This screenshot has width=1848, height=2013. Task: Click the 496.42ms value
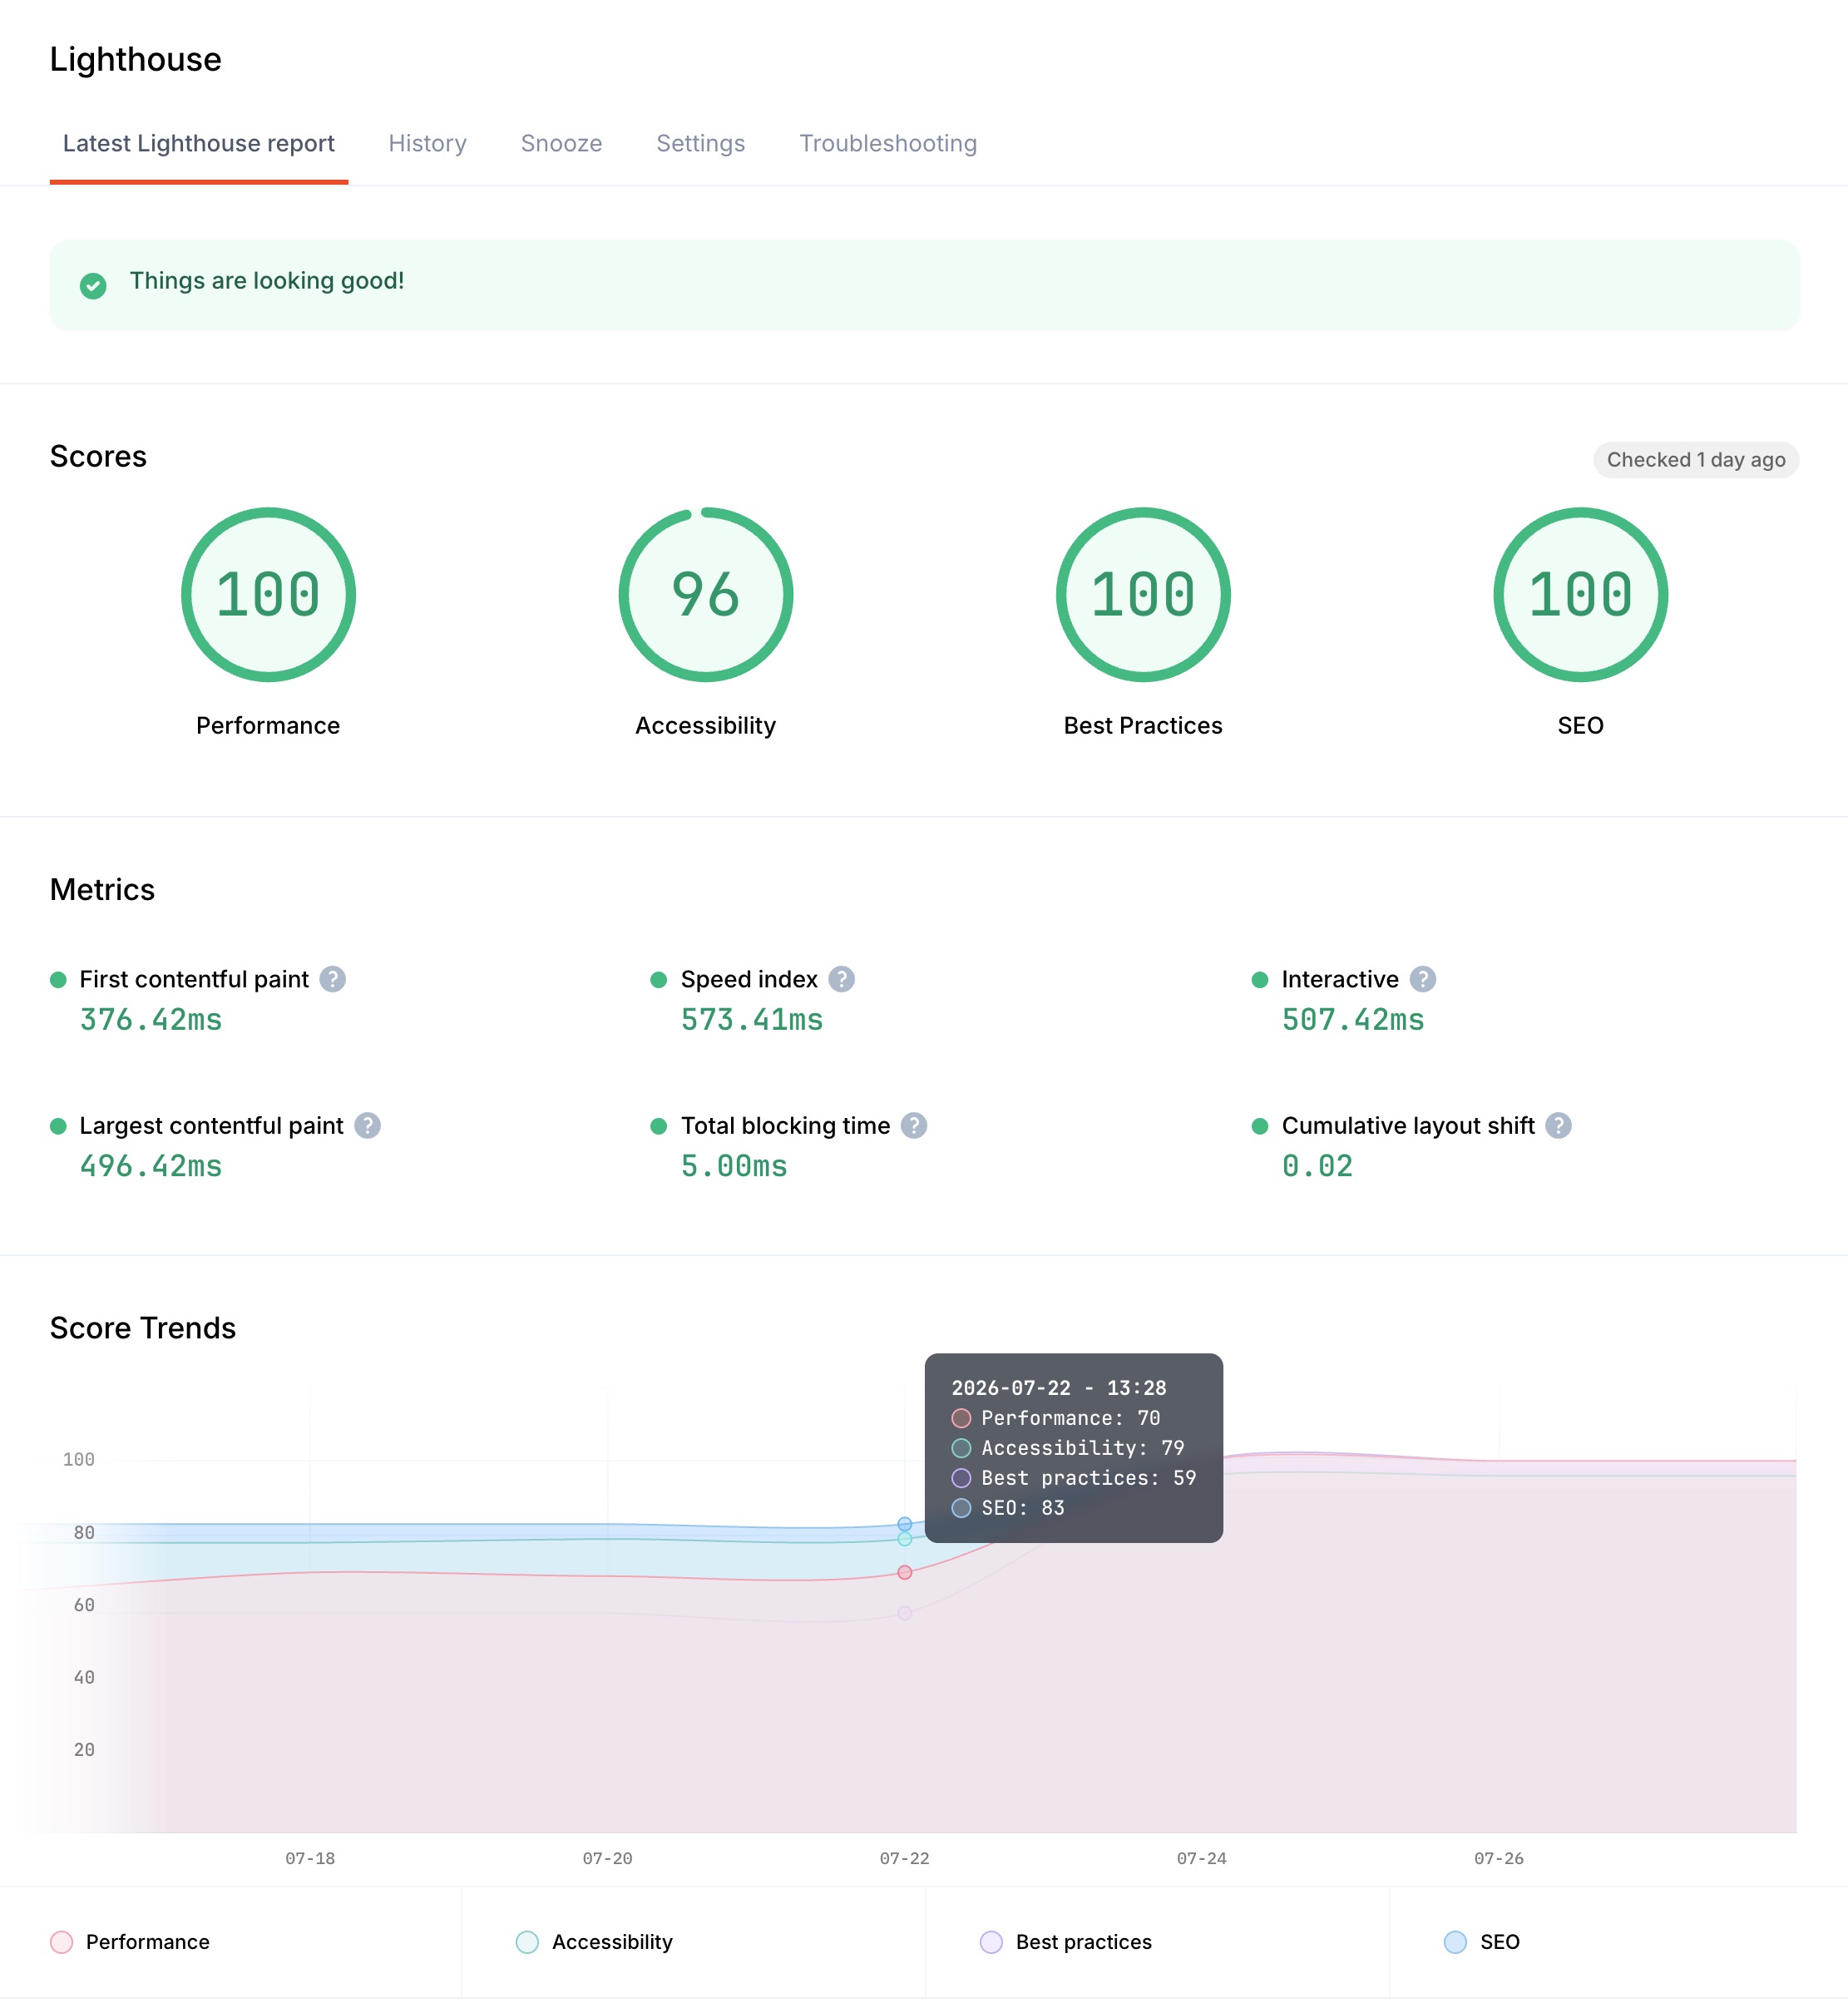click(x=151, y=1166)
